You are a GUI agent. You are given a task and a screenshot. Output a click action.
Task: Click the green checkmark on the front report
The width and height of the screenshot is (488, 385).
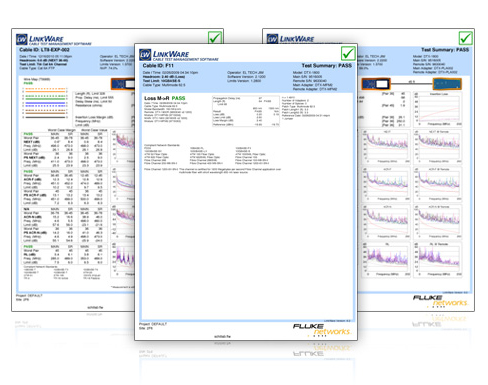[x=348, y=53]
